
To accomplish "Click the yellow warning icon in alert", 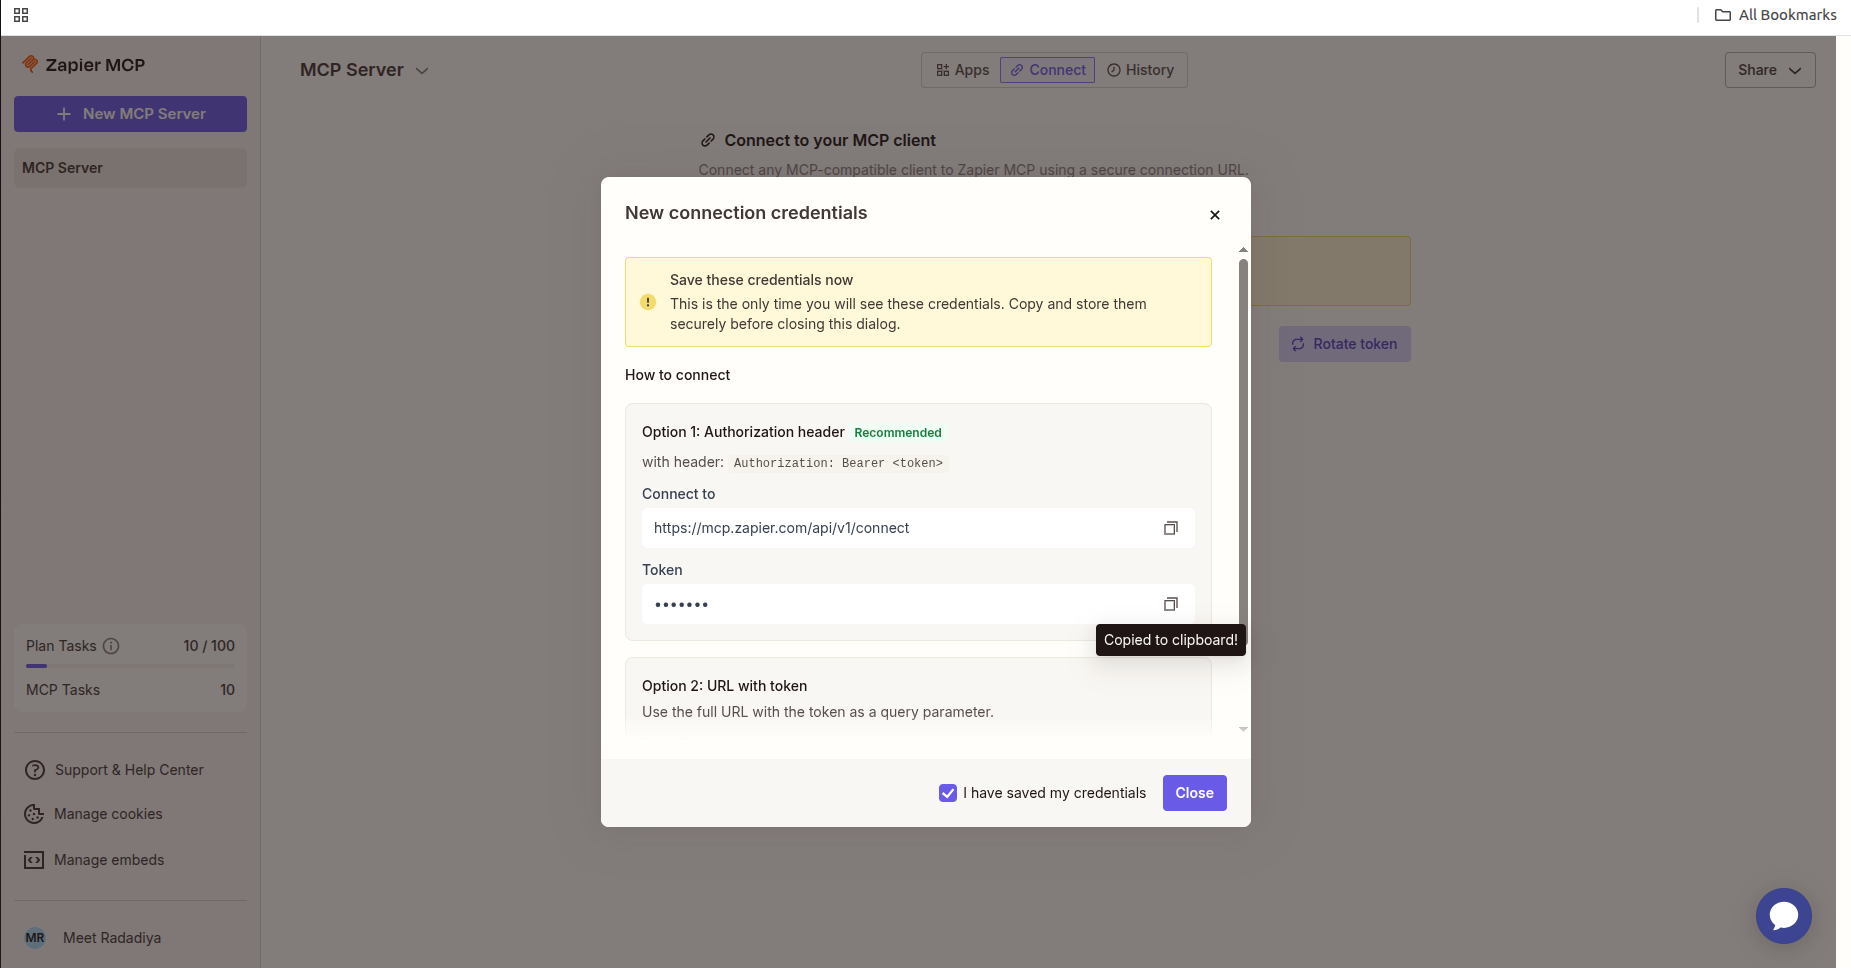I will point(648,302).
